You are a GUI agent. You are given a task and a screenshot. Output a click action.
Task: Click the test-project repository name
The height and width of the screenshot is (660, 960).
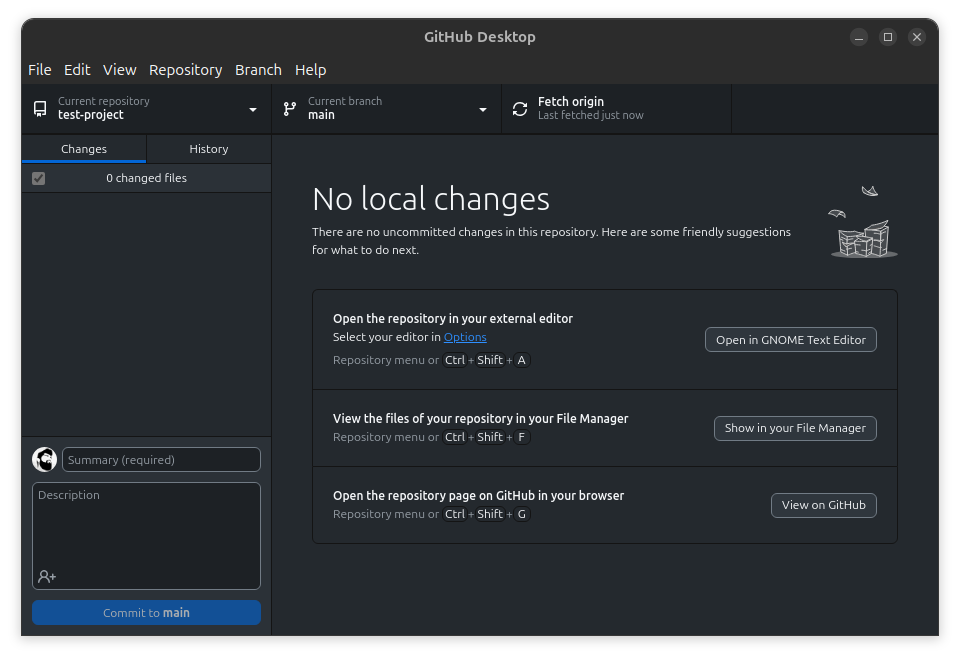pyautogui.click(x=91, y=114)
